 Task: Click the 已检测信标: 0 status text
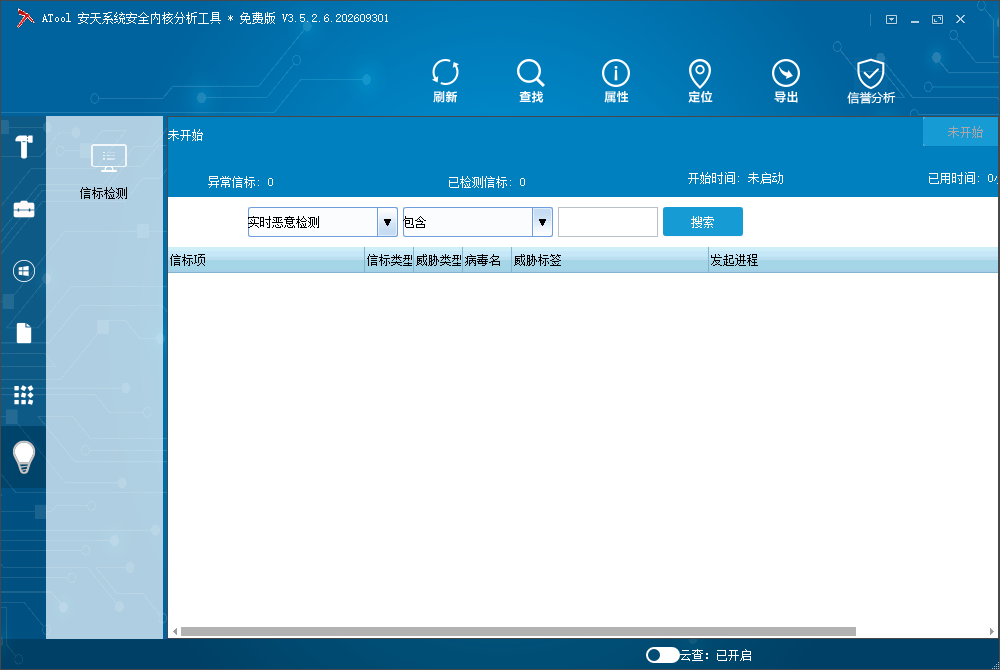point(487,182)
